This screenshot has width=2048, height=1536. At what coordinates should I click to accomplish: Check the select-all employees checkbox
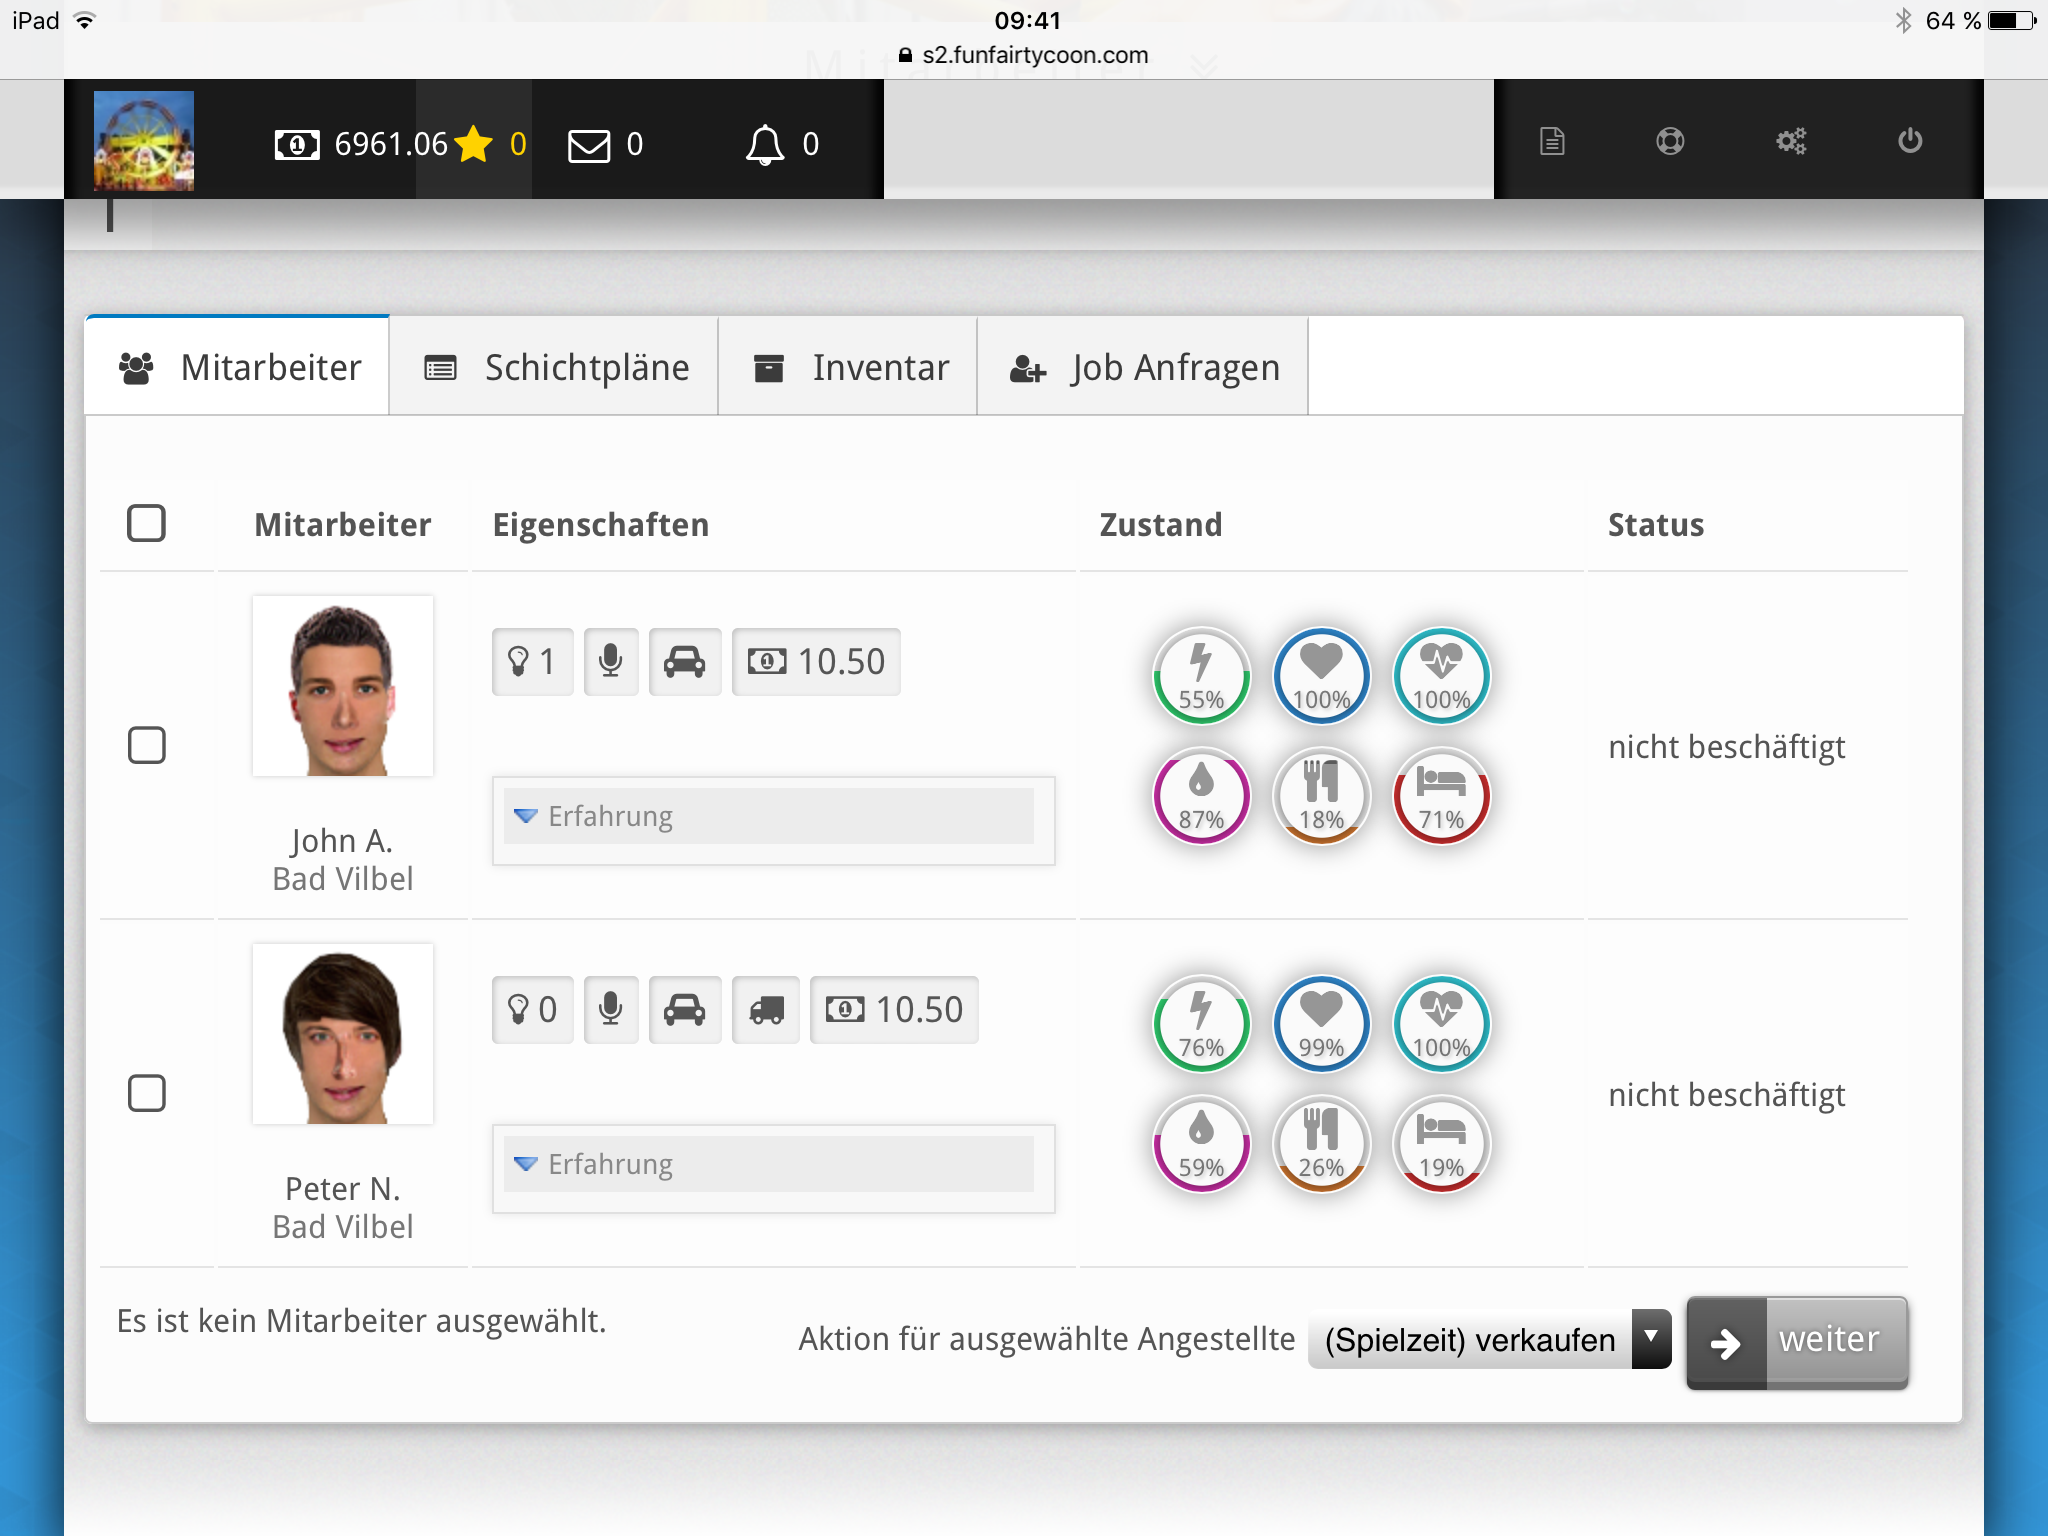(146, 523)
